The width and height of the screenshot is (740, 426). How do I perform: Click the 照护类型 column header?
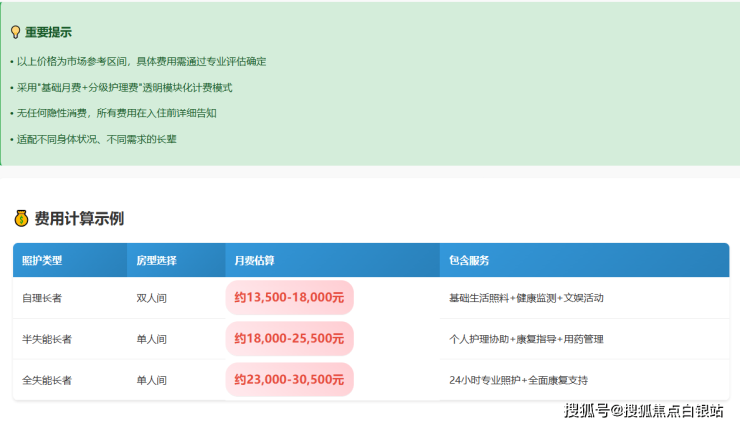(42, 260)
